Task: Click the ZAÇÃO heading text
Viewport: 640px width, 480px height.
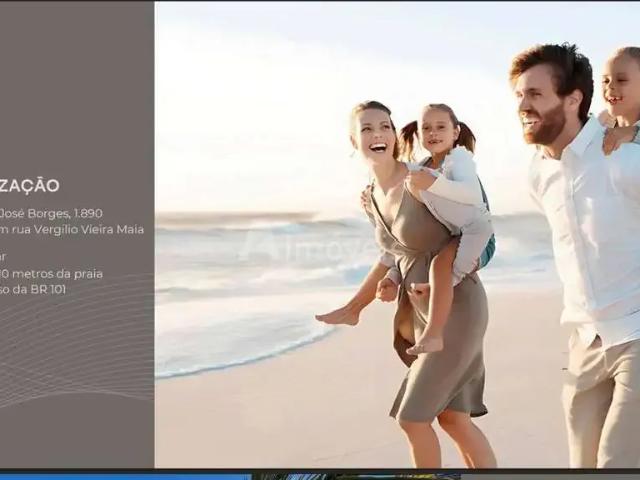Action: (x=30, y=186)
